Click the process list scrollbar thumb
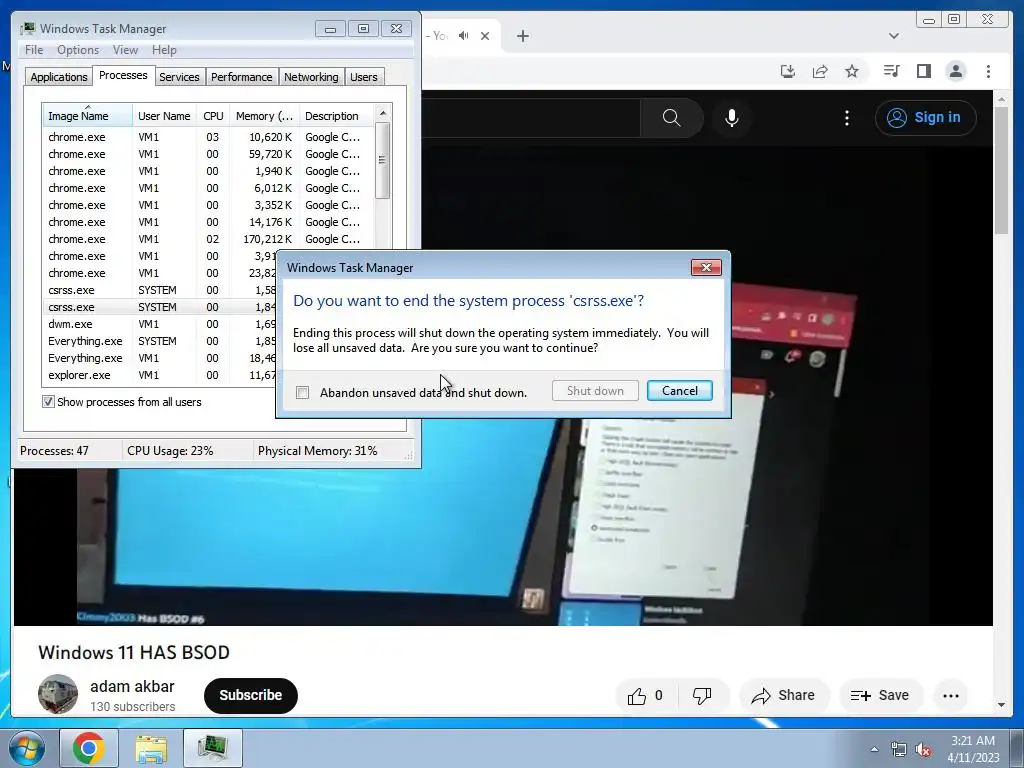 383,160
